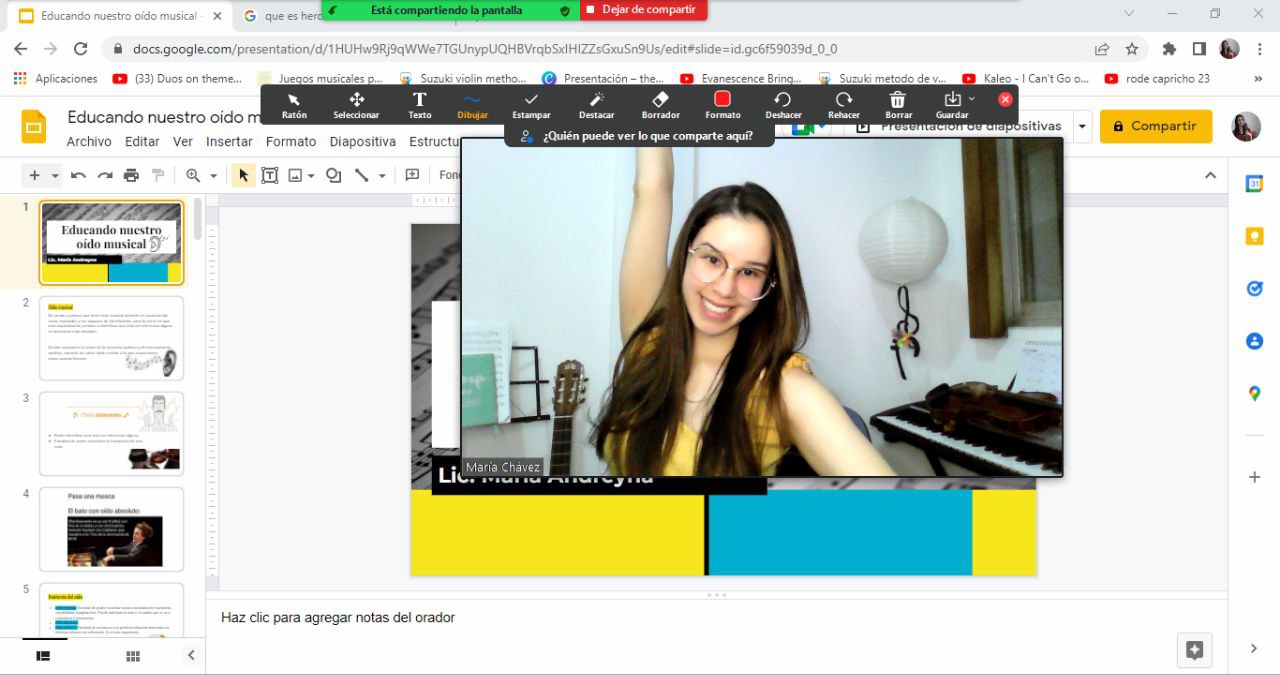Open Google Keep in side panel
This screenshot has width=1280, height=675.
tap(1254, 236)
